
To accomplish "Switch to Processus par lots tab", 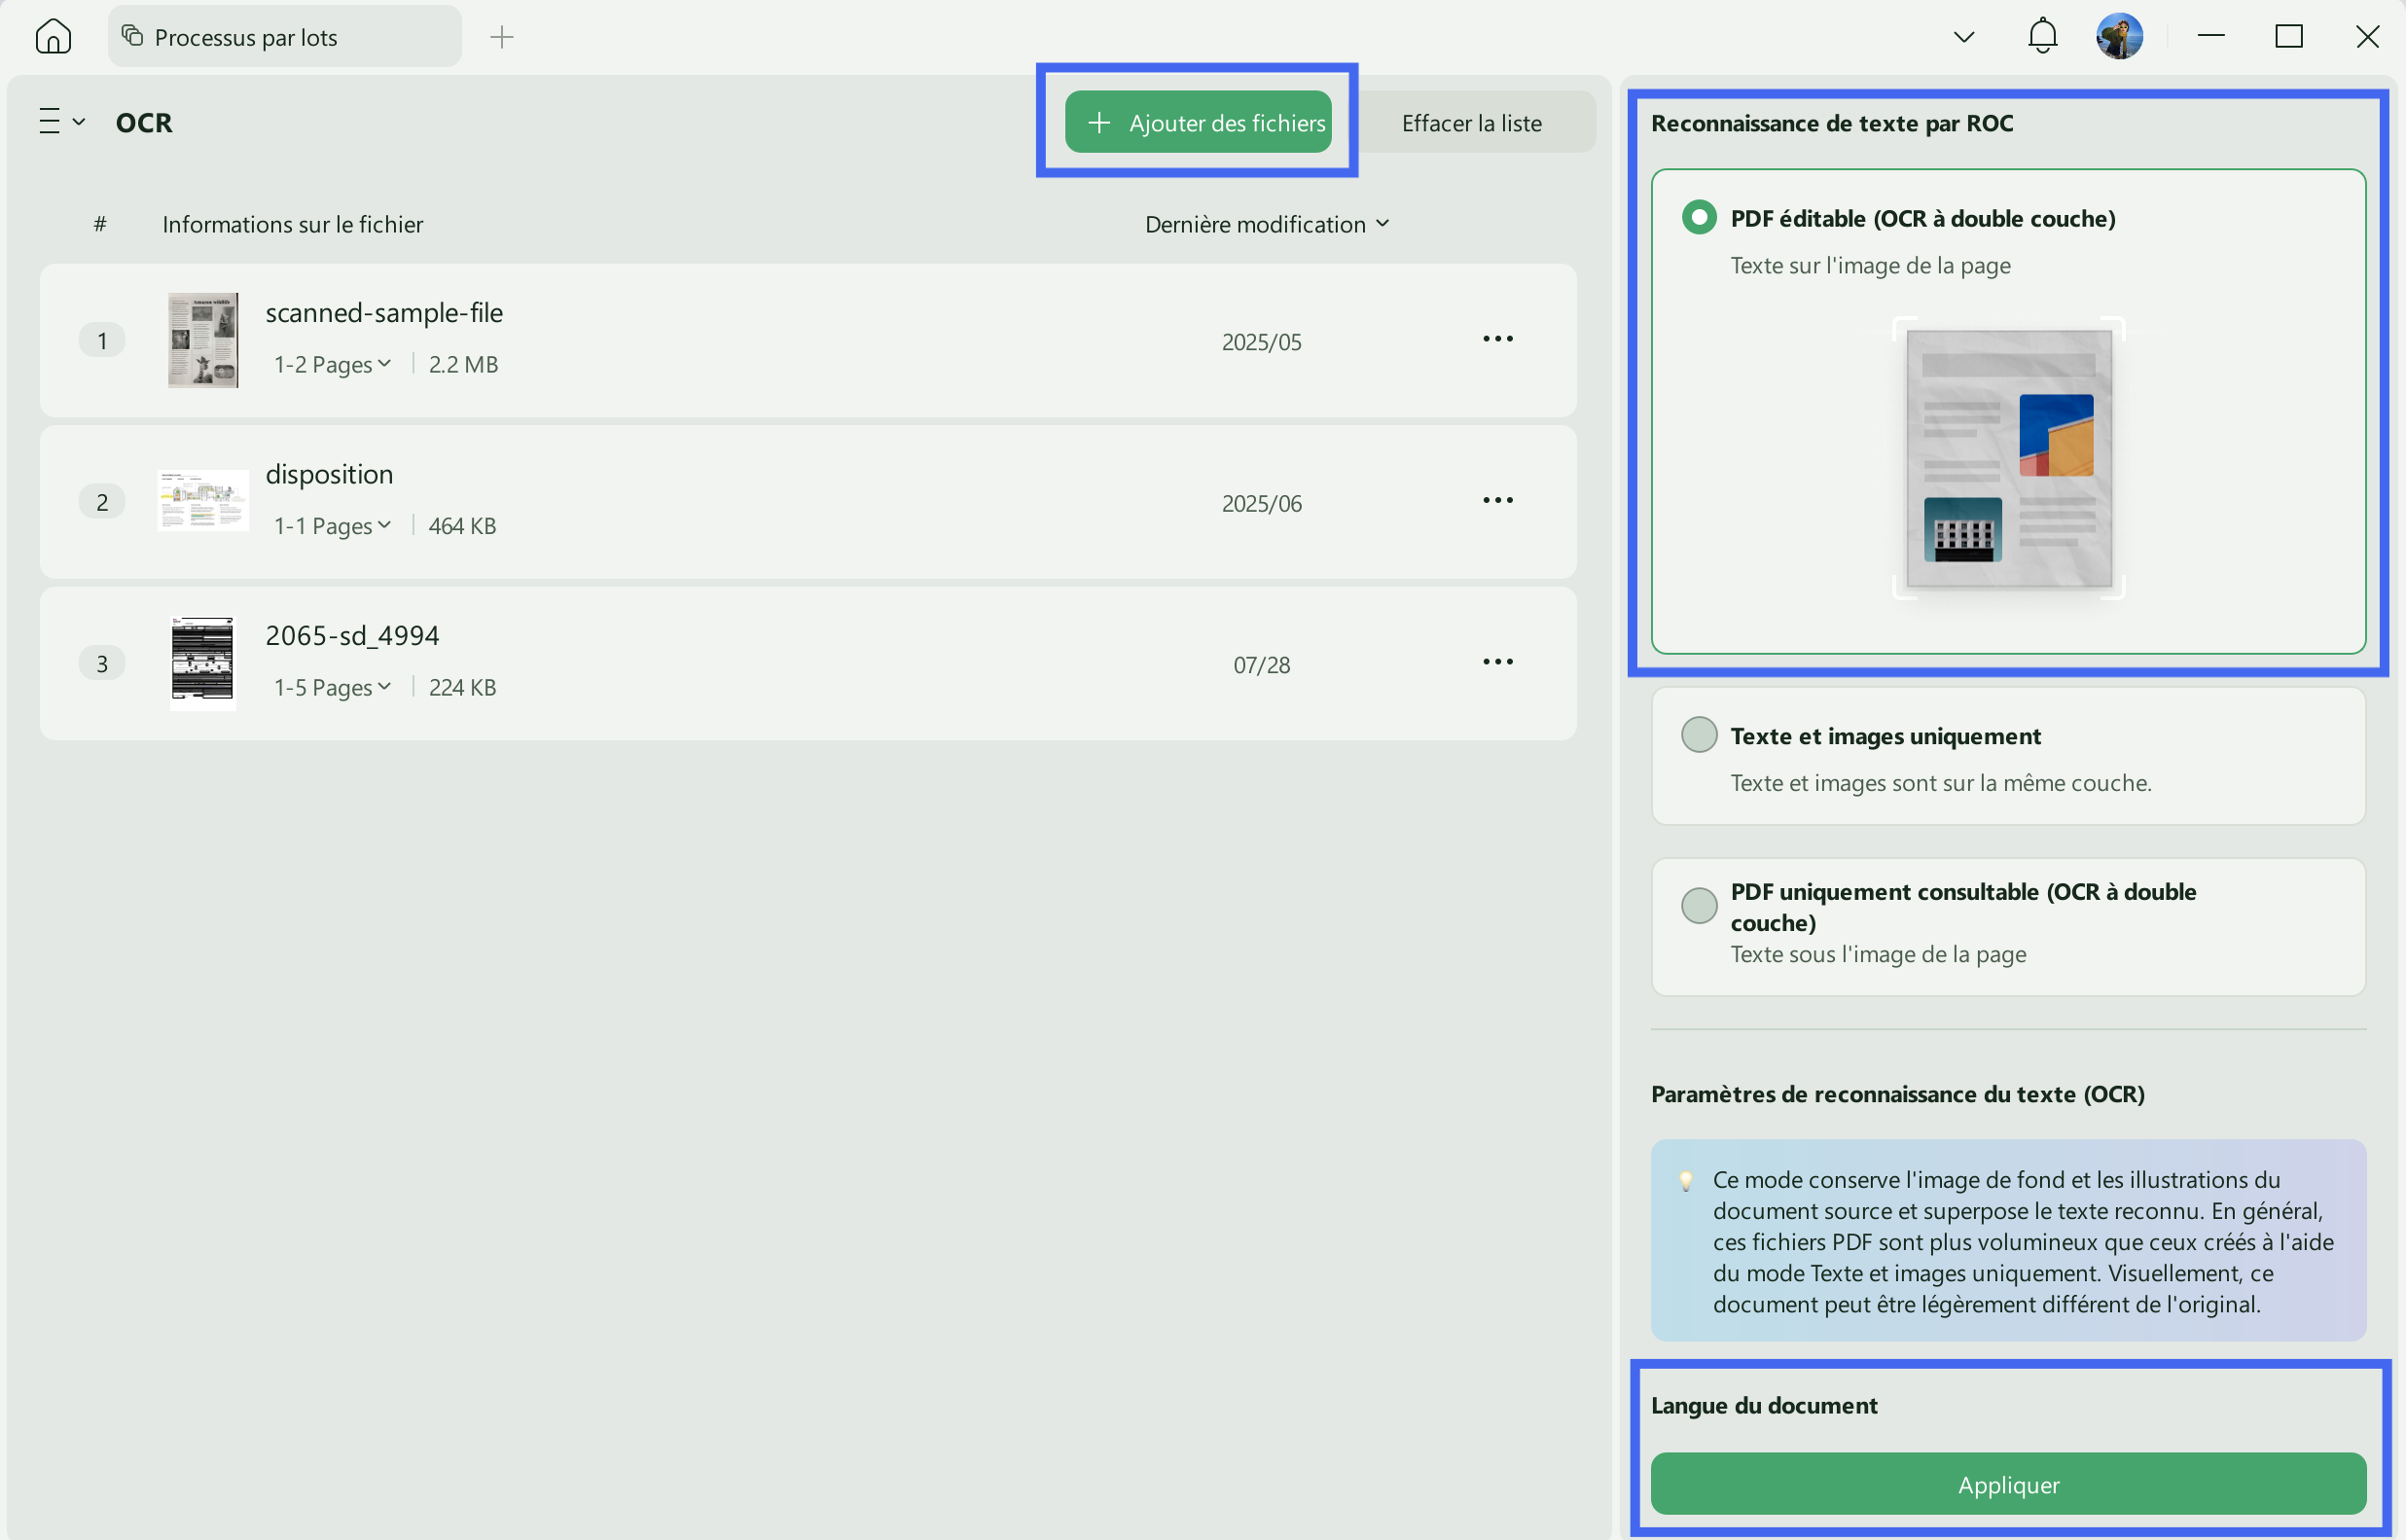I will tap(285, 37).
